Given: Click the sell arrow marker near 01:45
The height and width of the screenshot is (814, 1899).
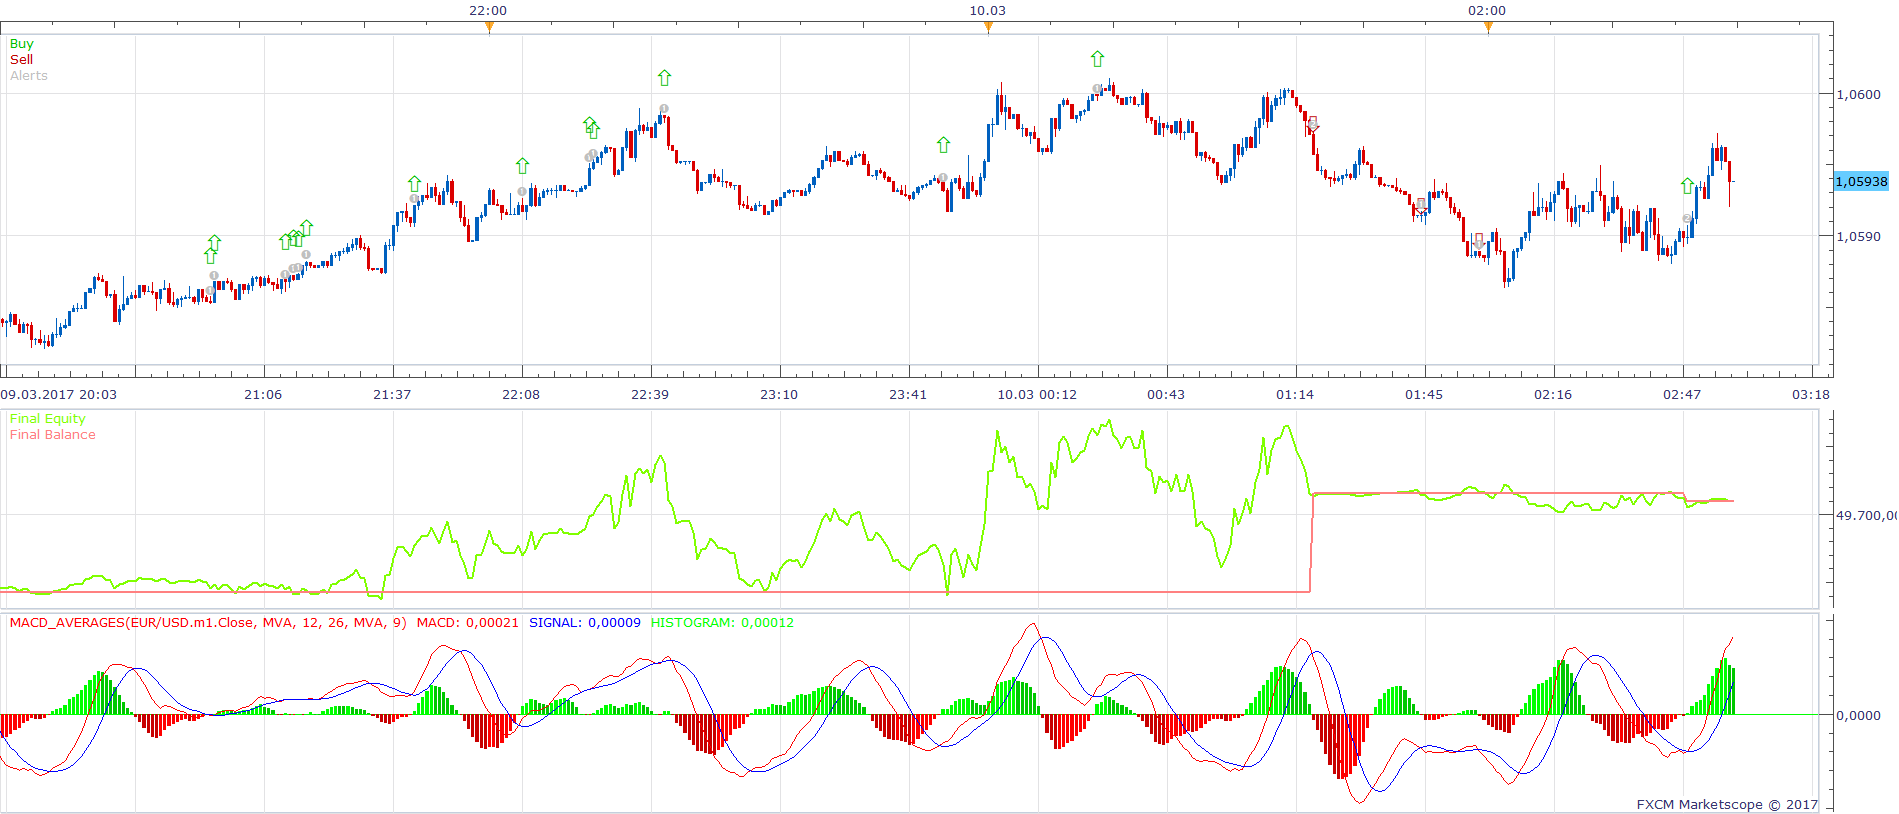Looking at the screenshot, I should 1421,206.
